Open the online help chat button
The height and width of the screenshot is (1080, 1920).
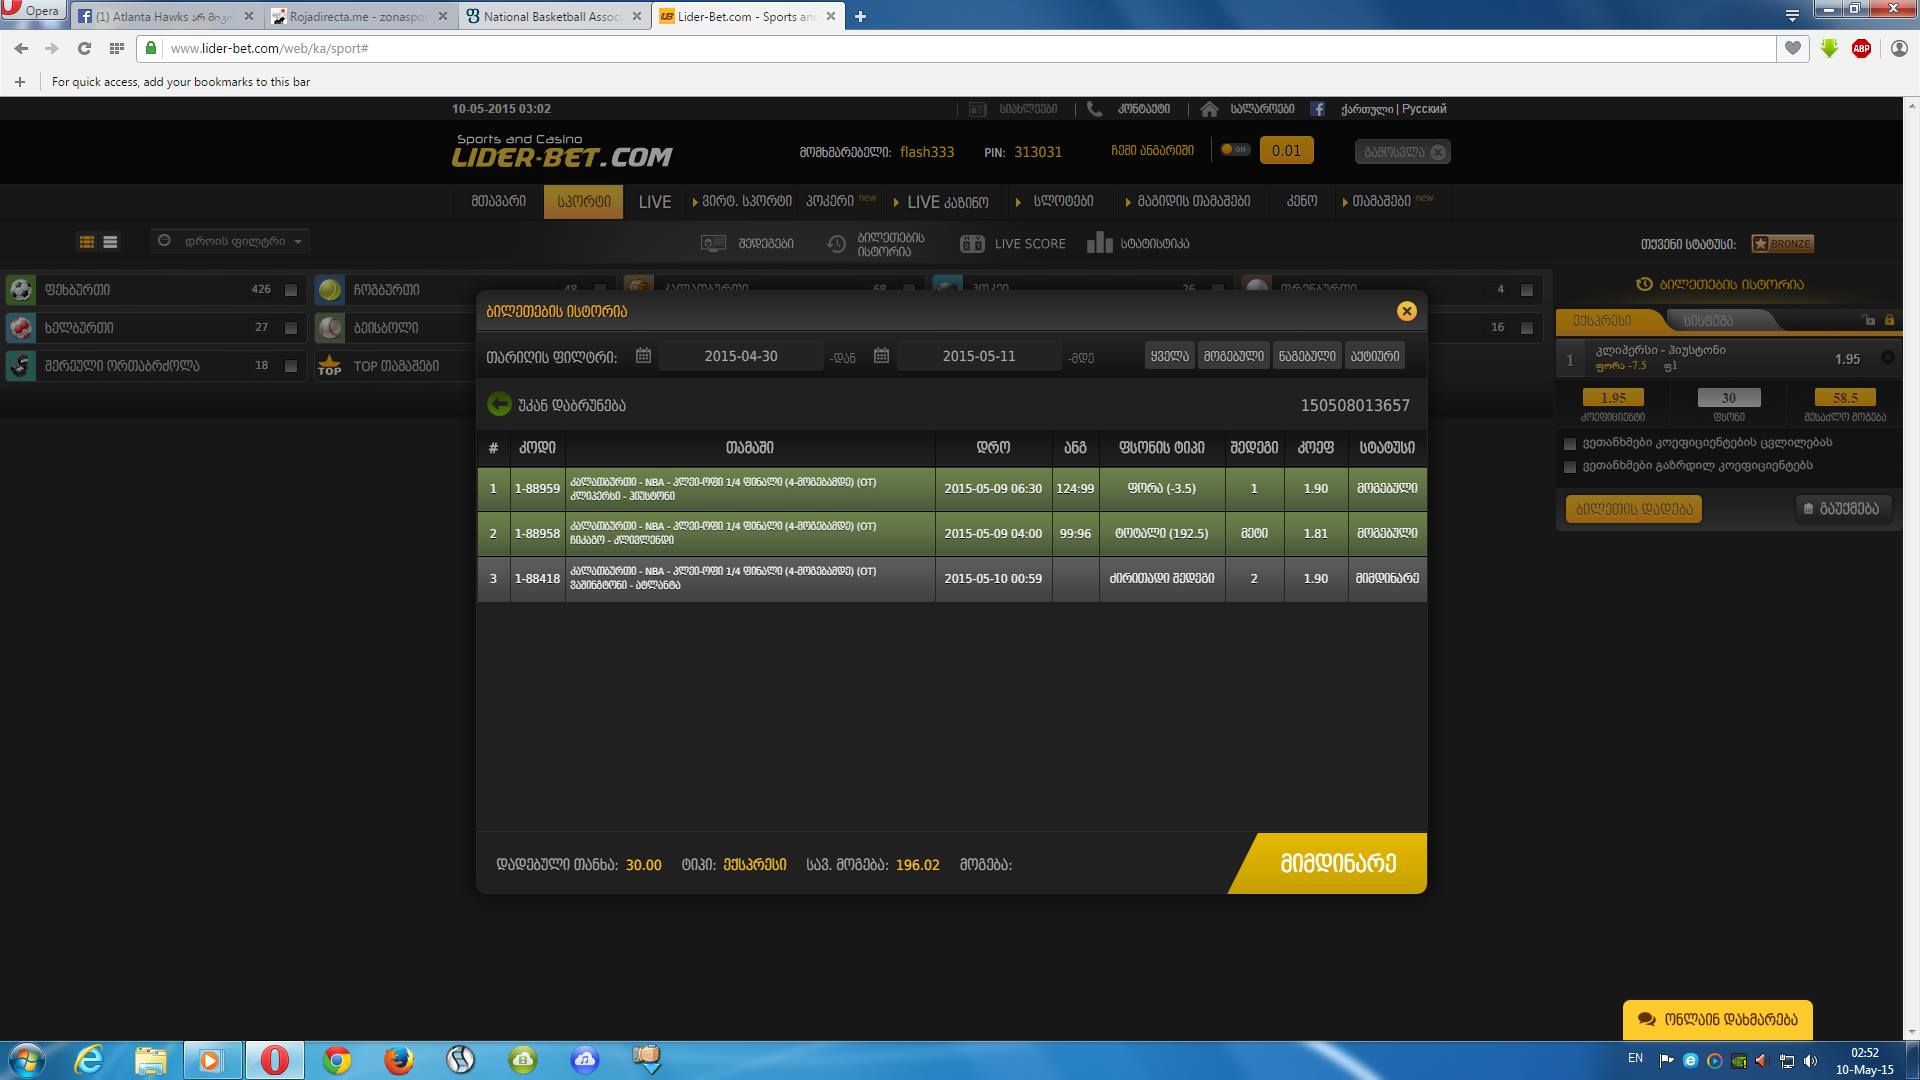click(1717, 1020)
